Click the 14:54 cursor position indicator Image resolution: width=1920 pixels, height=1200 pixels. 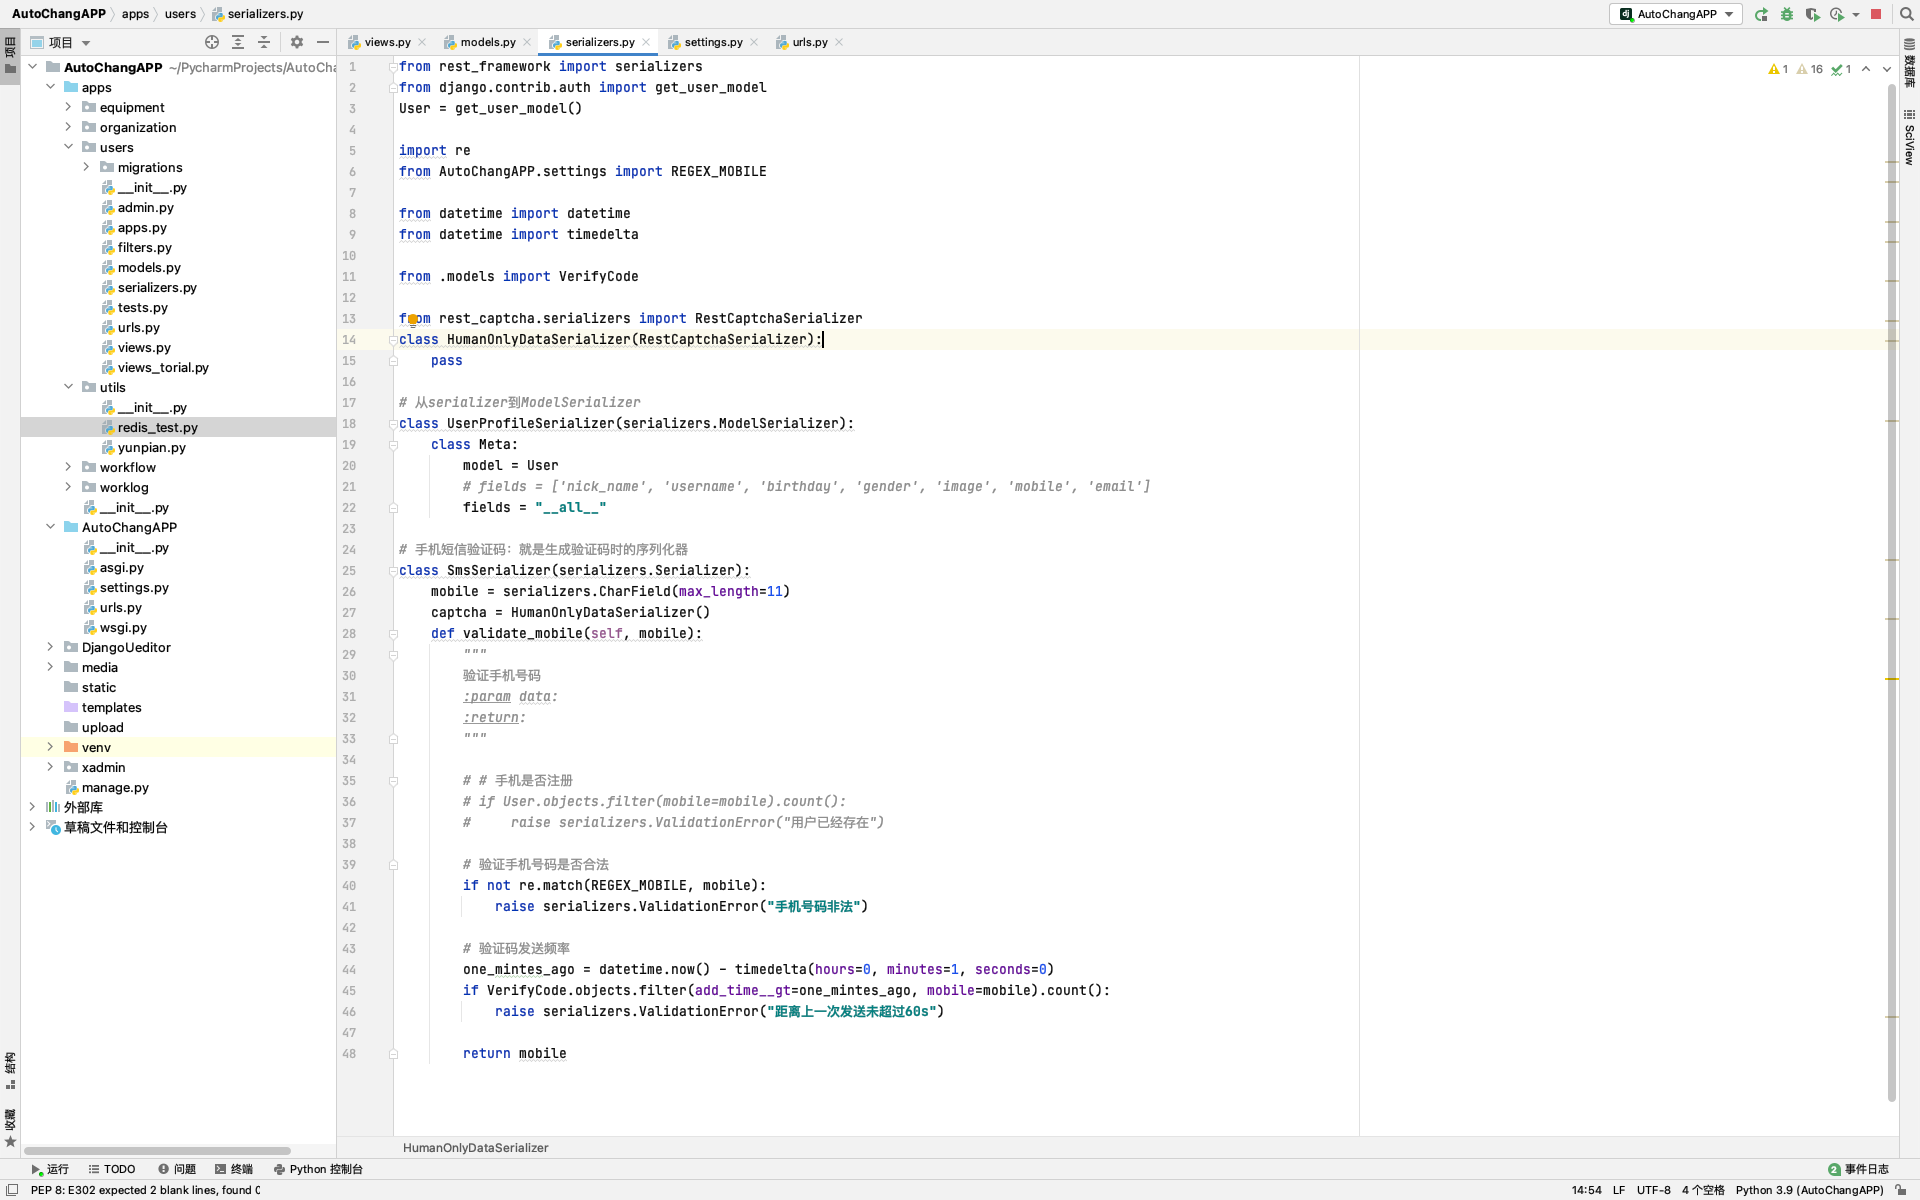(1586, 1190)
